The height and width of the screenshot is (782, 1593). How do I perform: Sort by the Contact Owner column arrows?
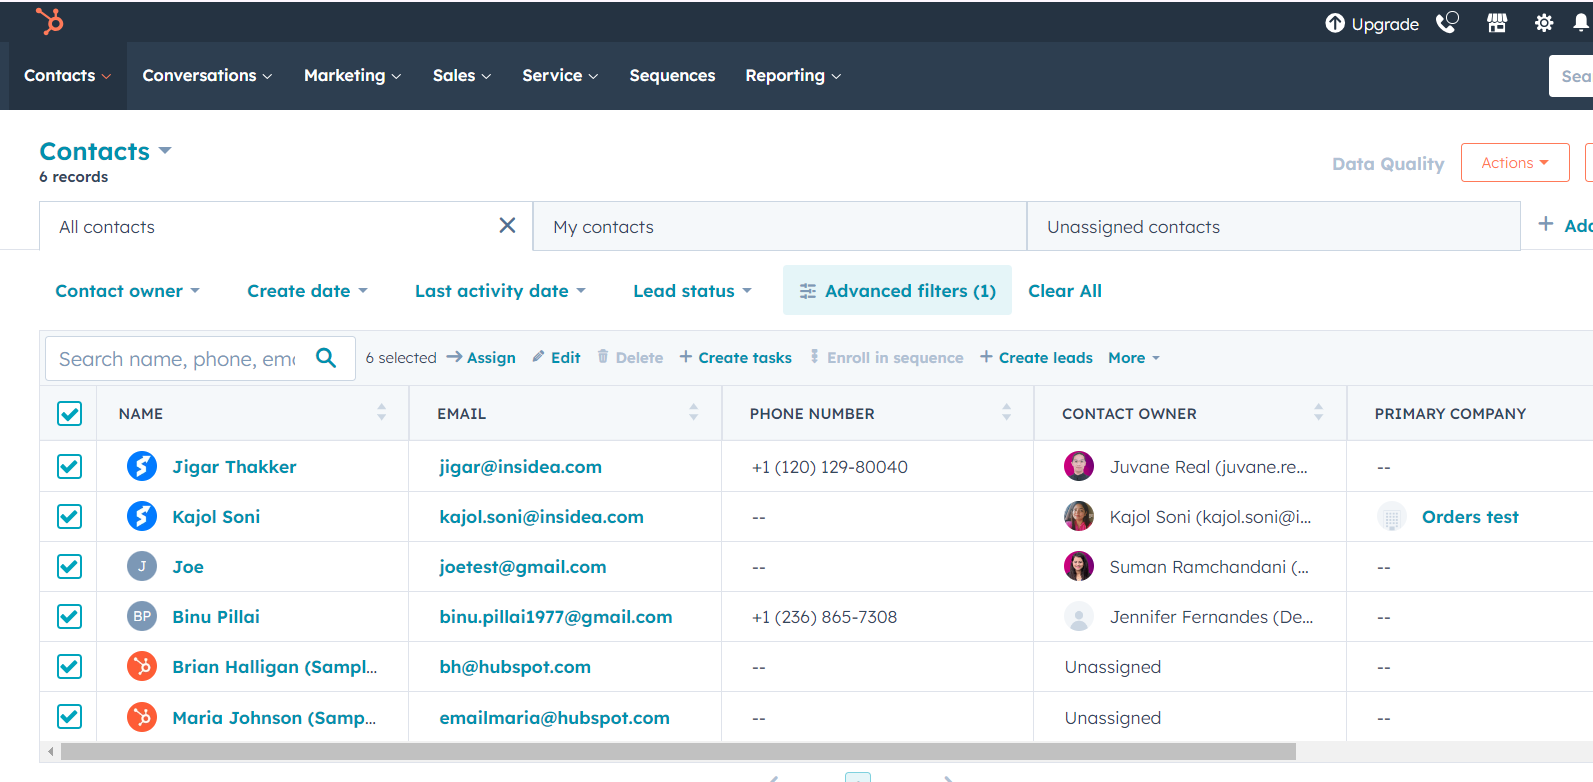tap(1318, 412)
